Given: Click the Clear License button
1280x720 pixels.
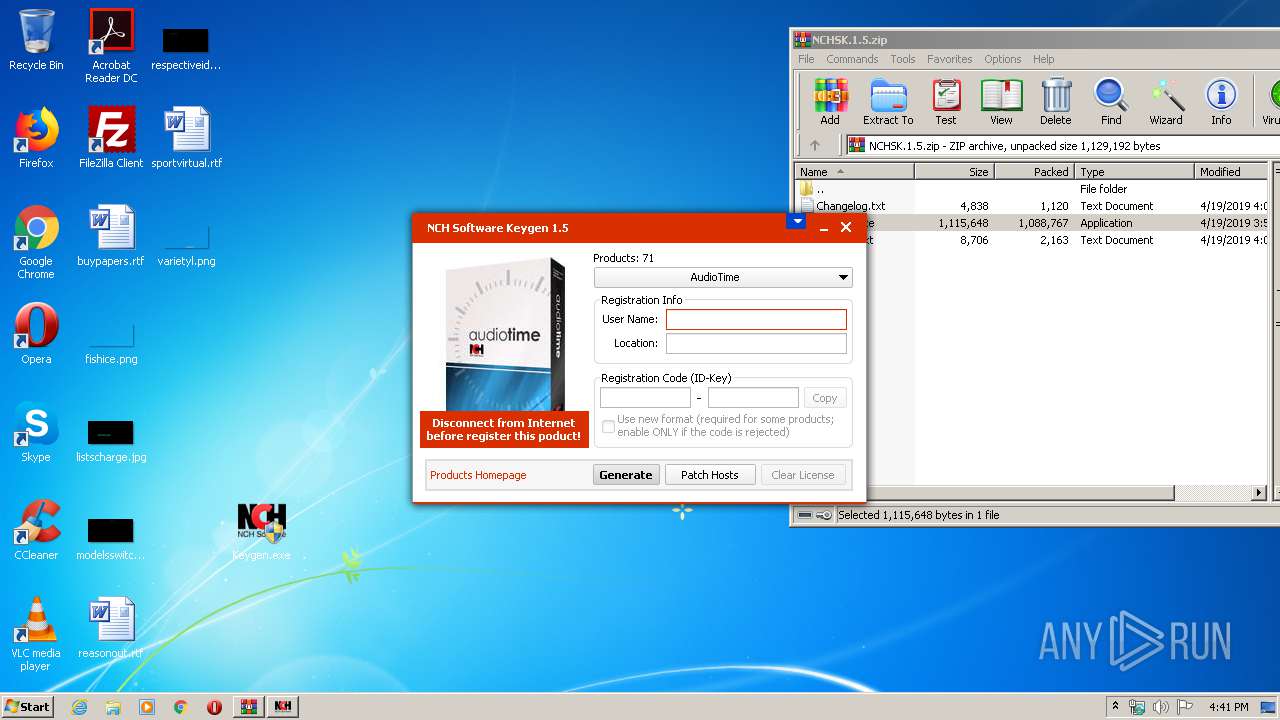Looking at the screenshot, I should 803,475.
